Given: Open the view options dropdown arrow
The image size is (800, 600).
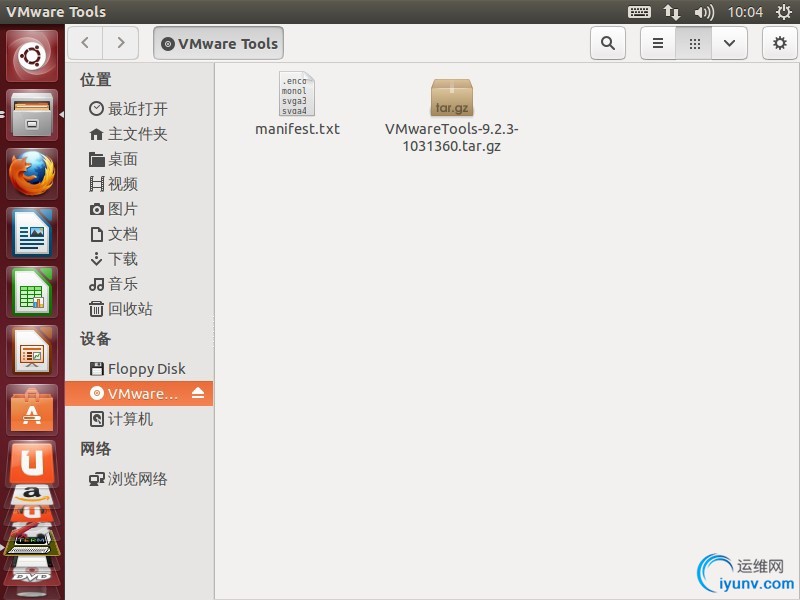Looking at the screenshot, I should point(730,43).
